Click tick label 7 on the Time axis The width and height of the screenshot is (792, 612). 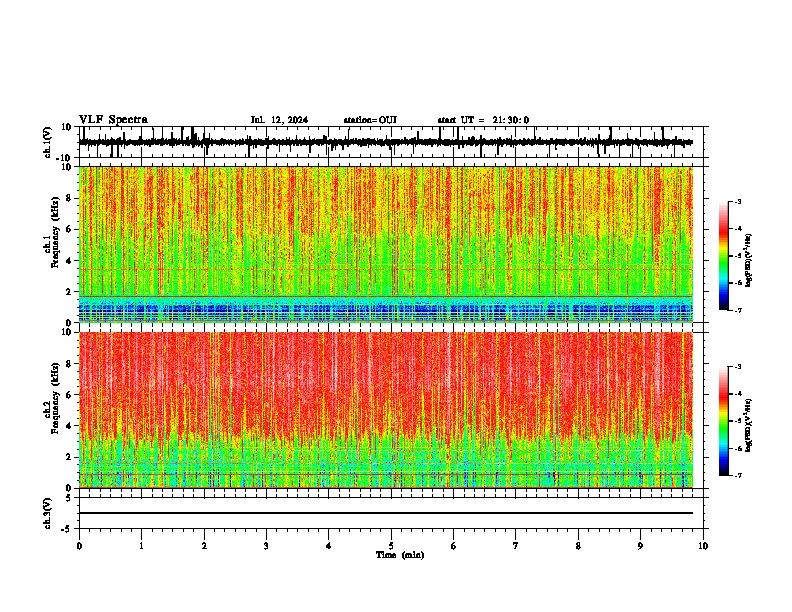(516, 546)
